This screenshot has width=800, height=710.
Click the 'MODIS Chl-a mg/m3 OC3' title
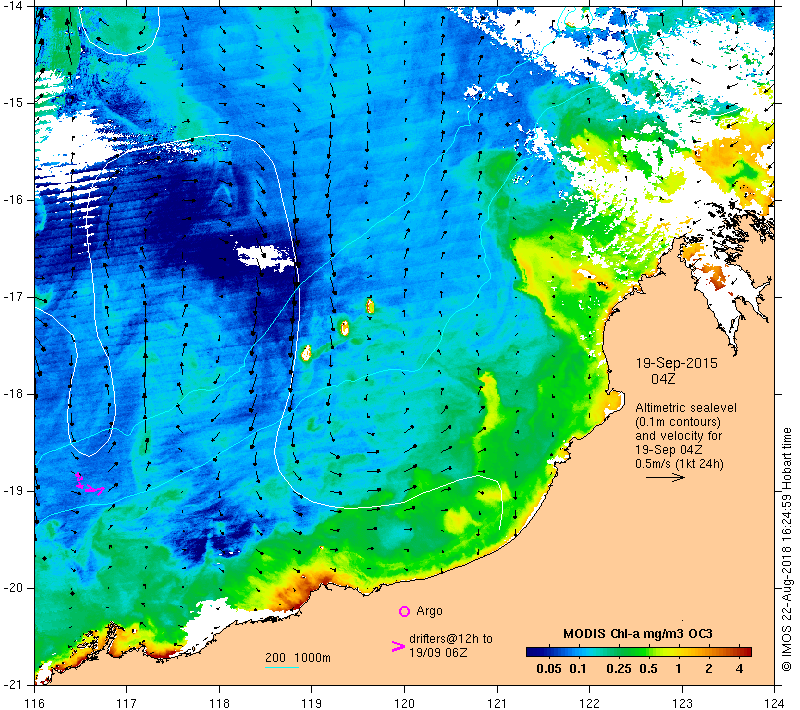(638, 634)
